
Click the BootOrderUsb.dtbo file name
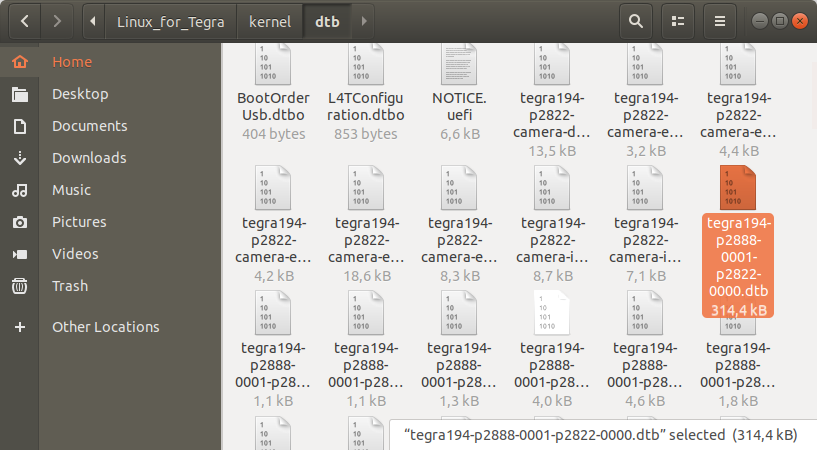click(x=273, y=106)
